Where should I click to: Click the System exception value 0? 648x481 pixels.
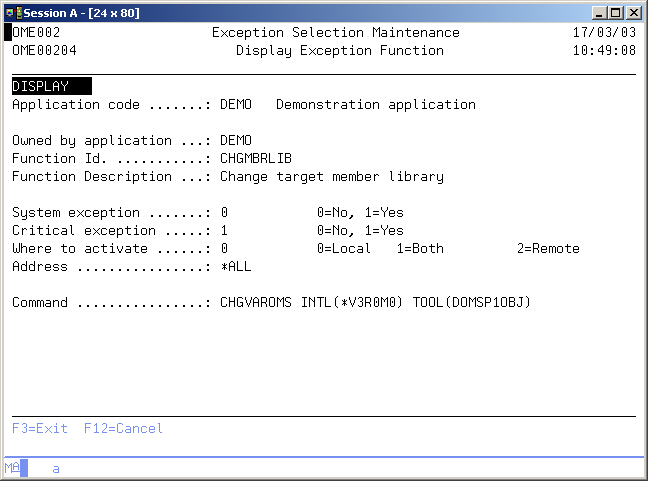click(224, 212)
